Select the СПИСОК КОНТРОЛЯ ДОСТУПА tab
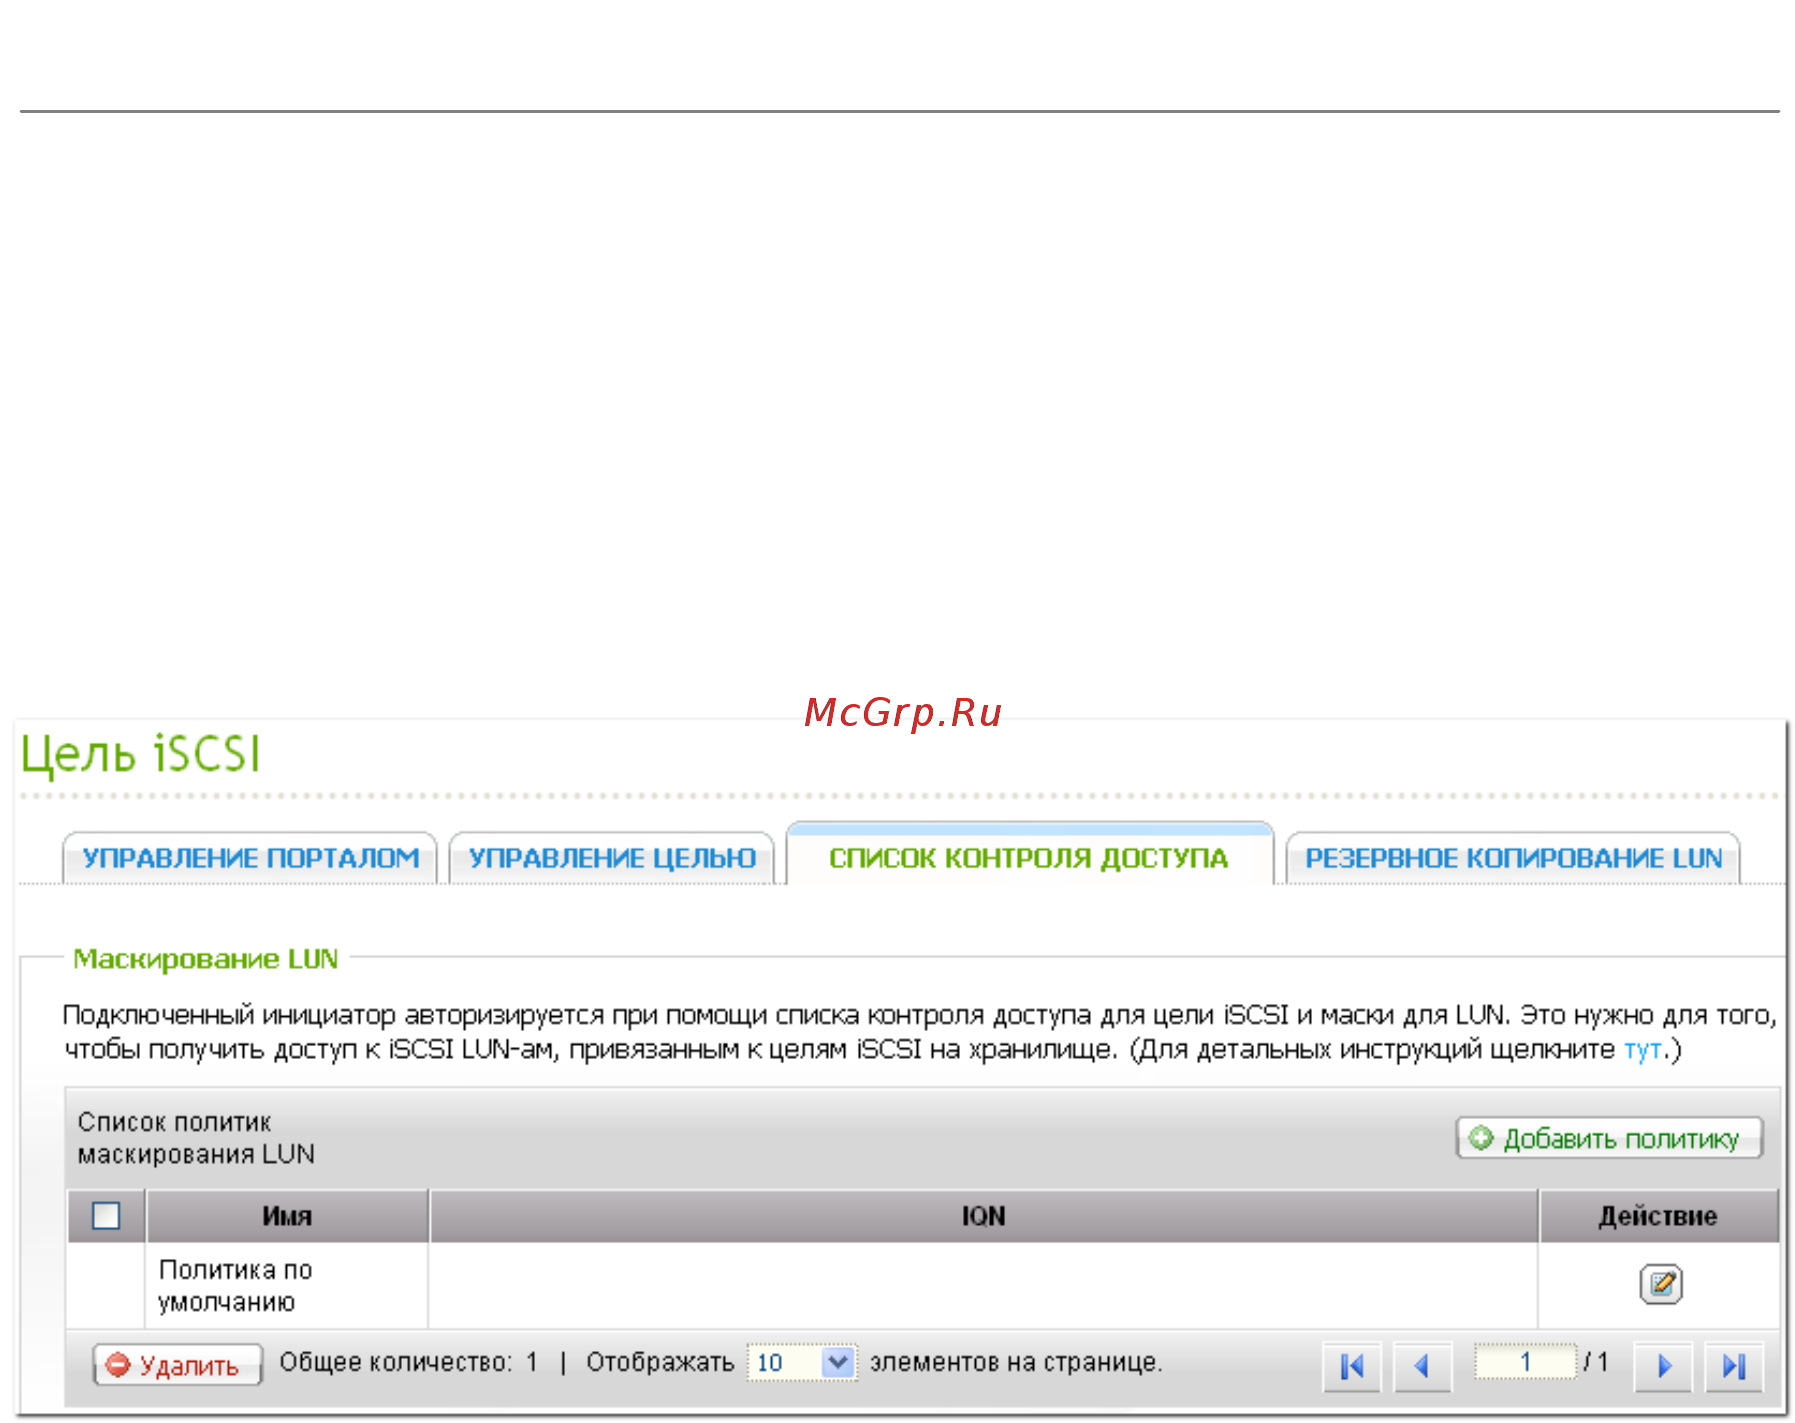This screenshot has height=1423, width=1795. click(1029, 856)
